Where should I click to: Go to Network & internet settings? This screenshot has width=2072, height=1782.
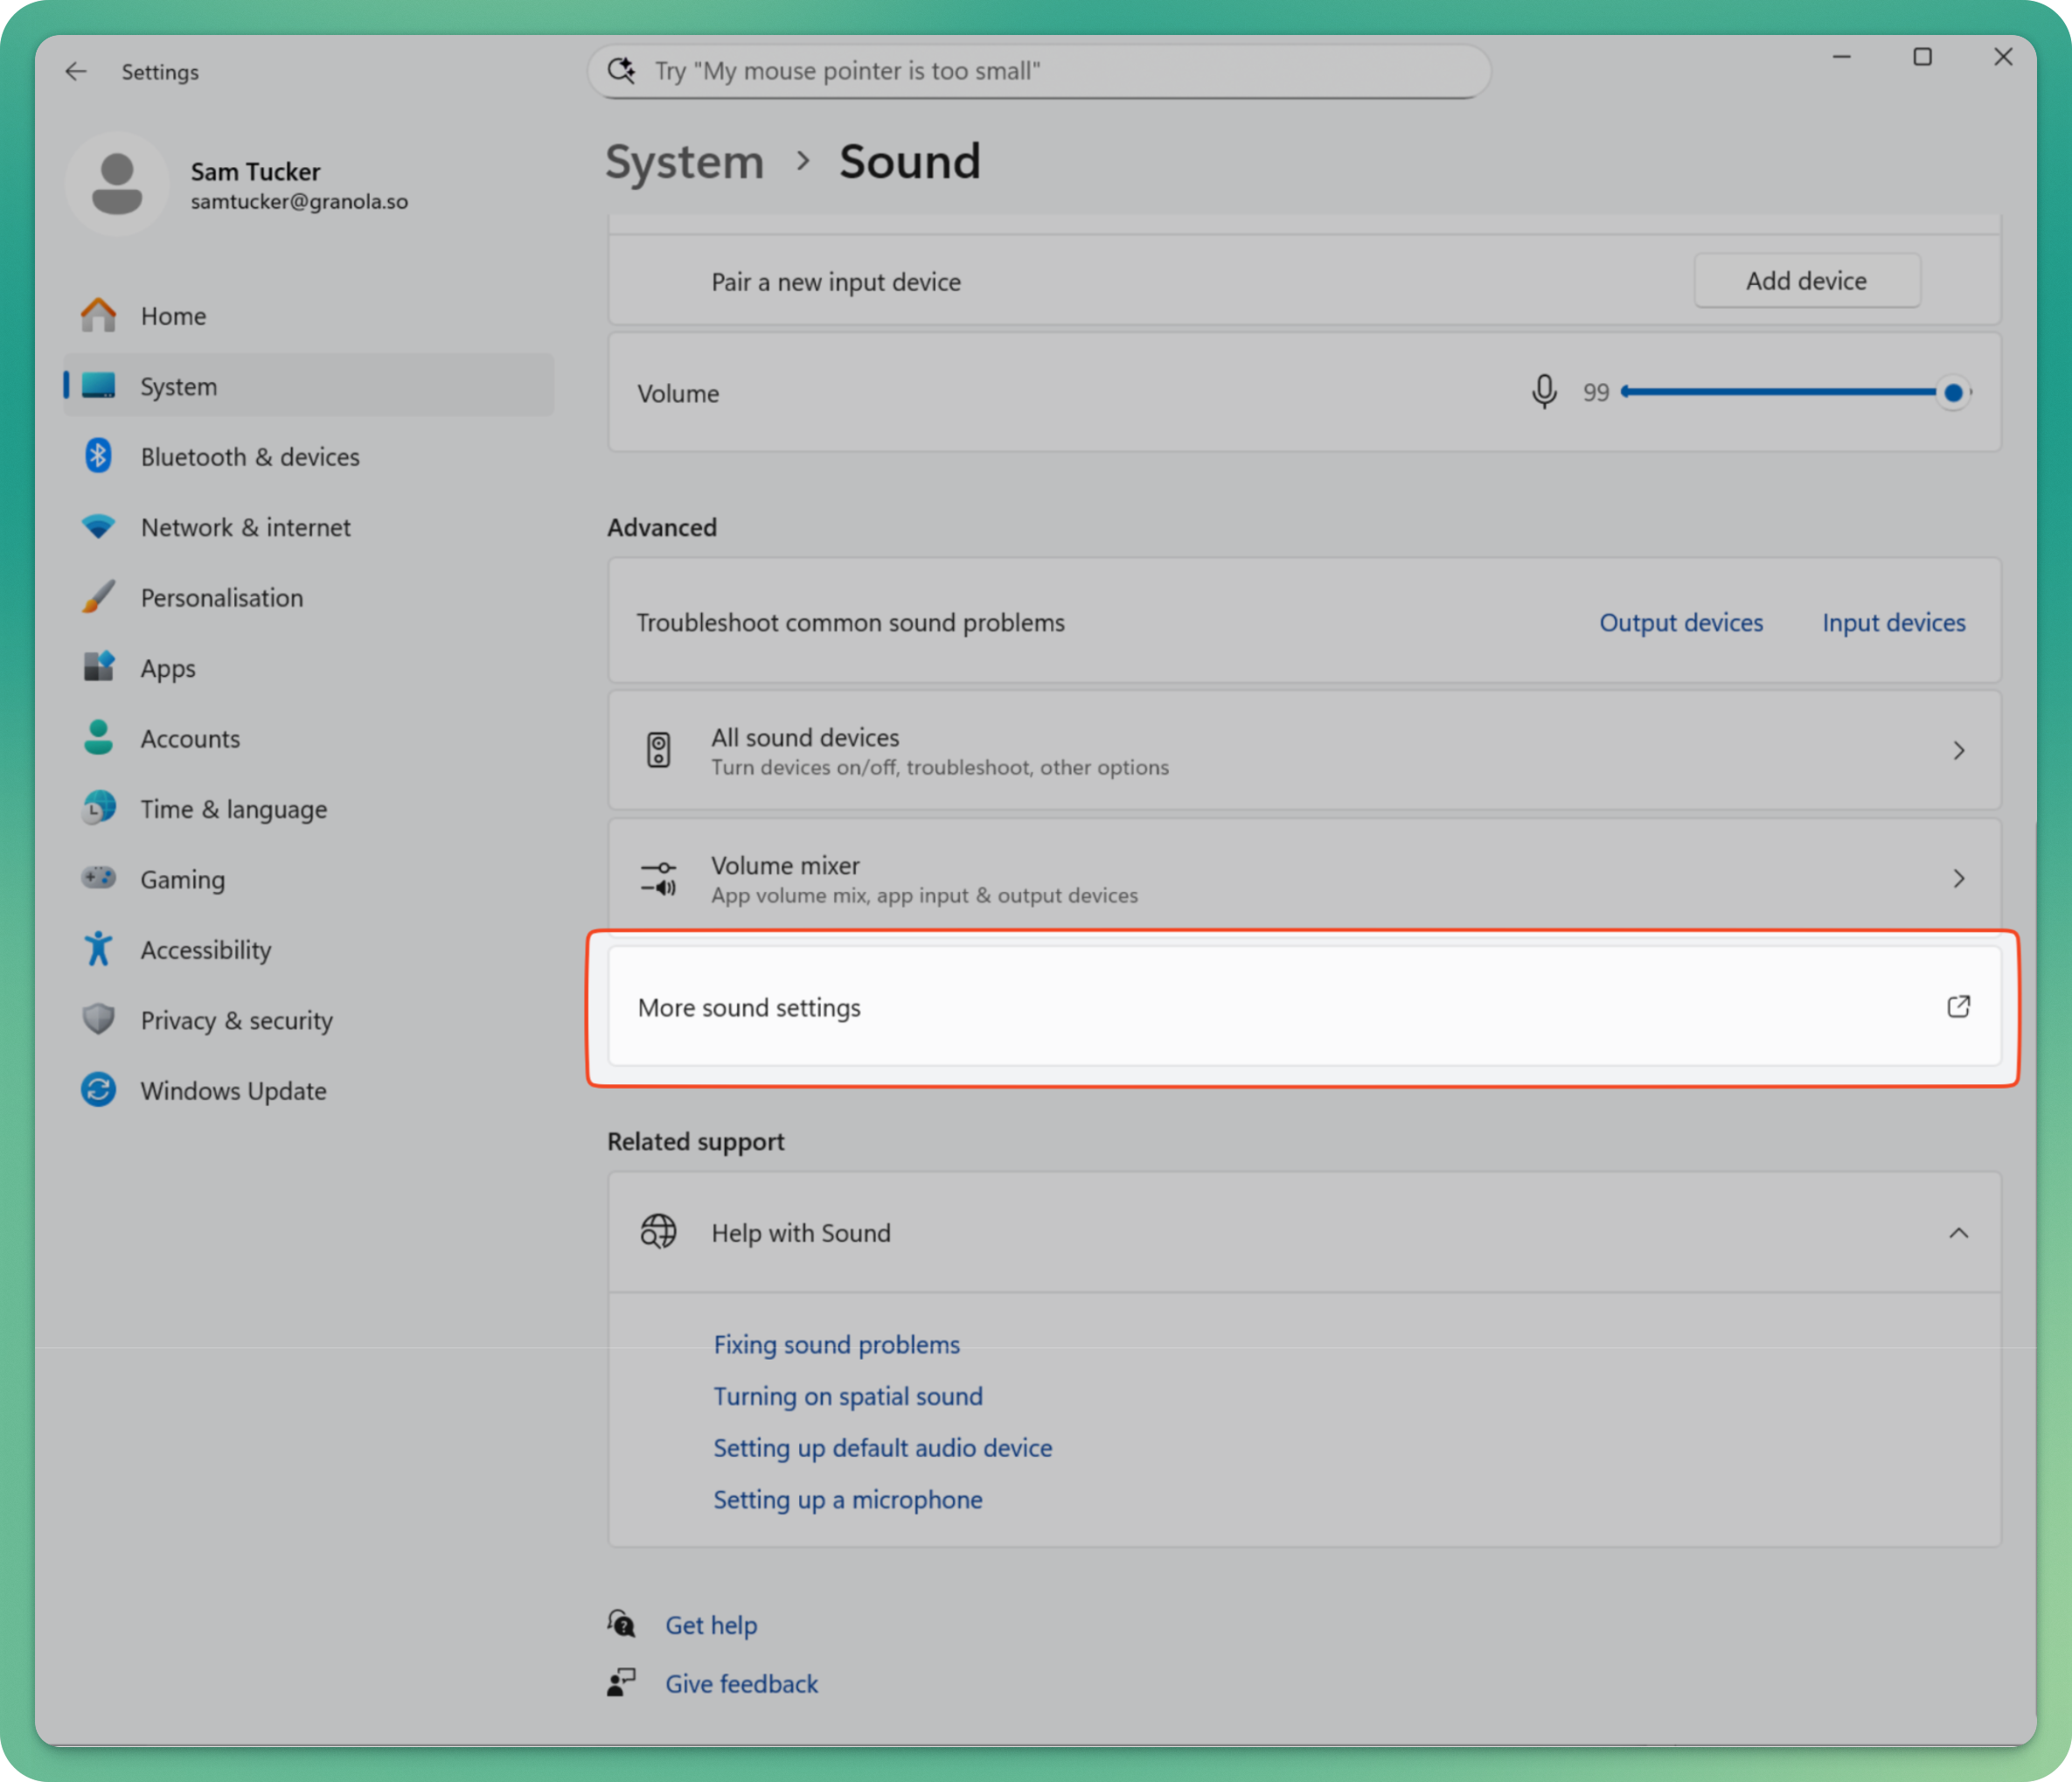tap(245, 527)
